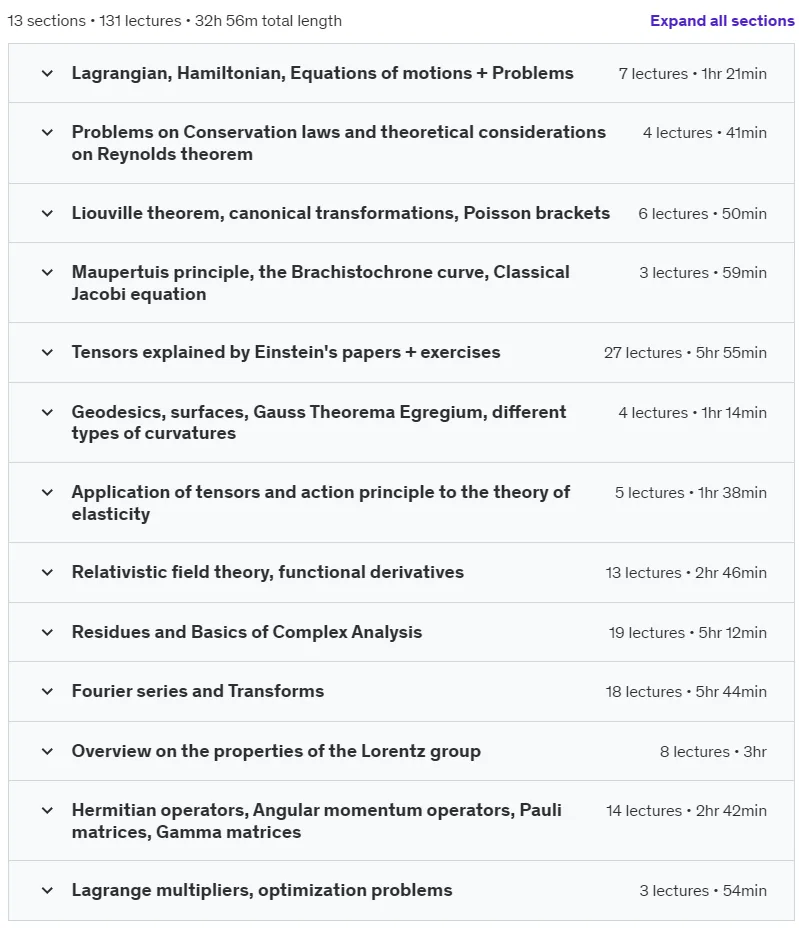Open chevron next to Application of tensors section
The image size is (799, 931).
[x=47, y=493]
